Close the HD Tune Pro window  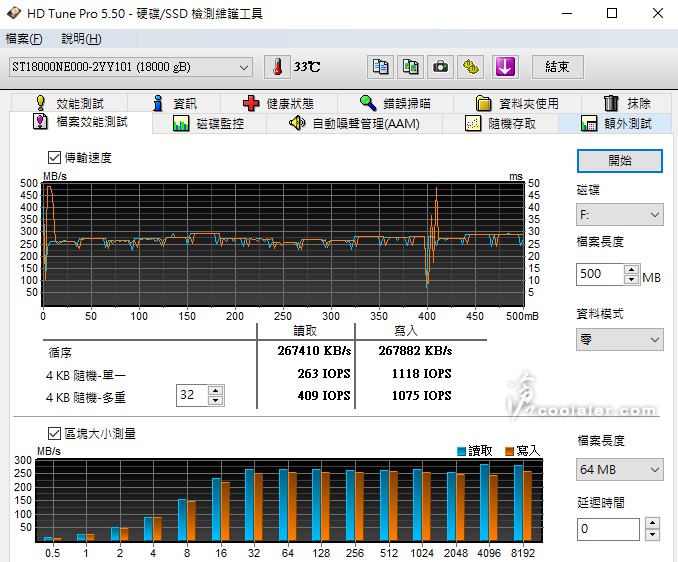pos(658,13)
